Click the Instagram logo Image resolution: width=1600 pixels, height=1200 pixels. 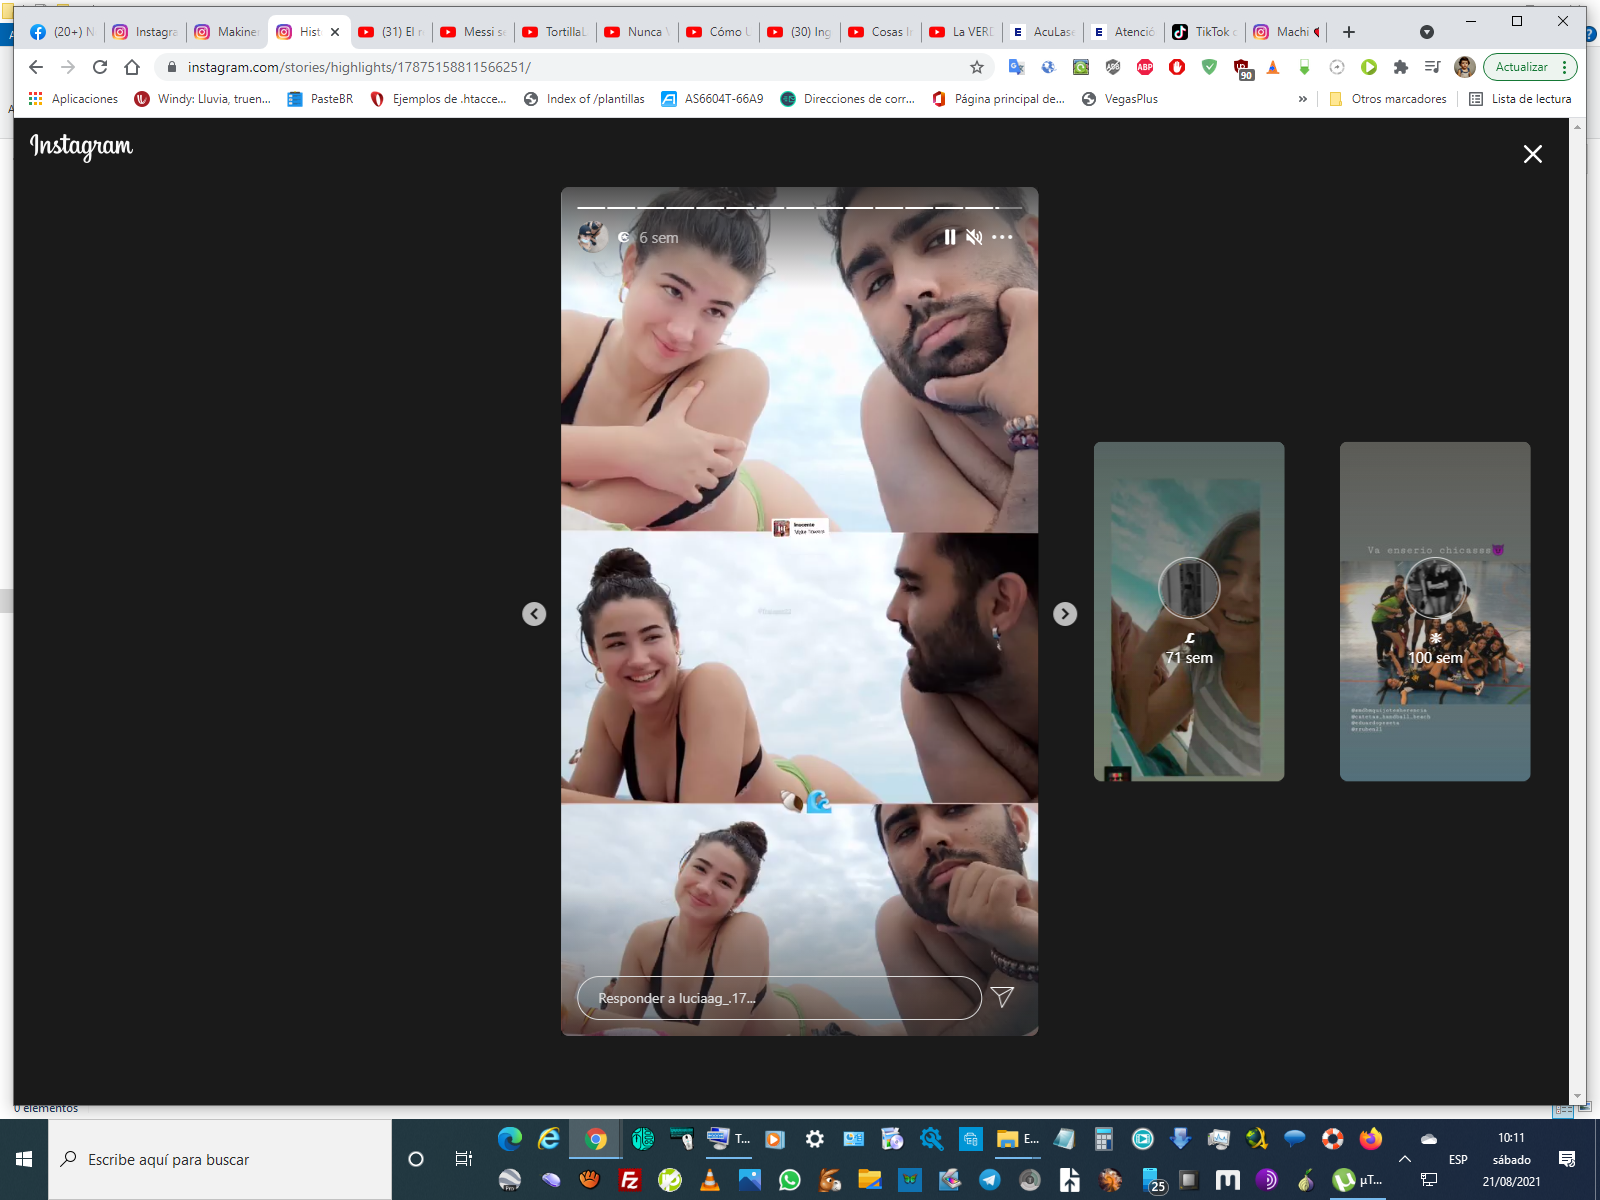tap(81, 146)
